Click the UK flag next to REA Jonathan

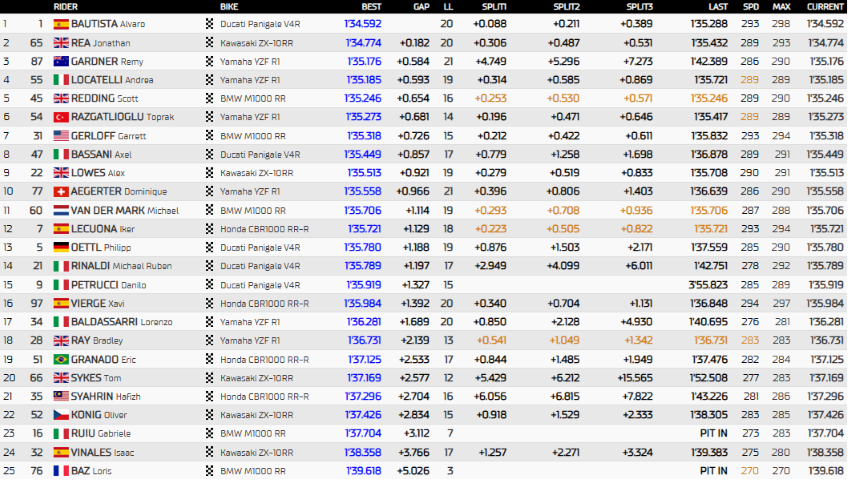click(61, 43)
